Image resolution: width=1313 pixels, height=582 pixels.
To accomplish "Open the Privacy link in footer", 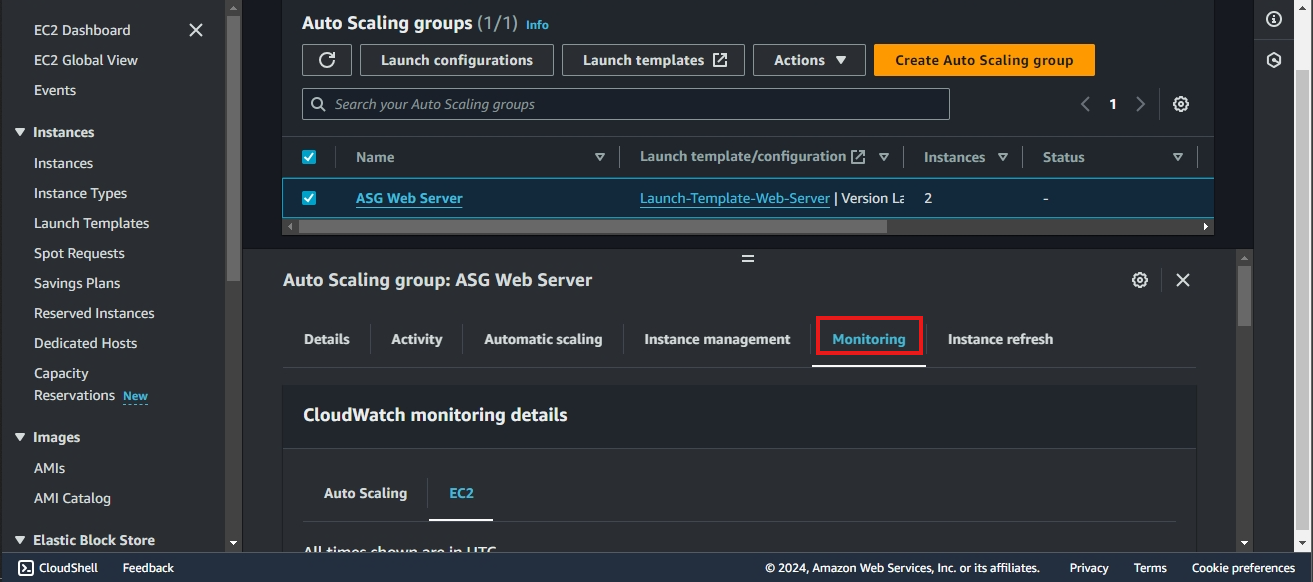I will tap(1089, 568).
